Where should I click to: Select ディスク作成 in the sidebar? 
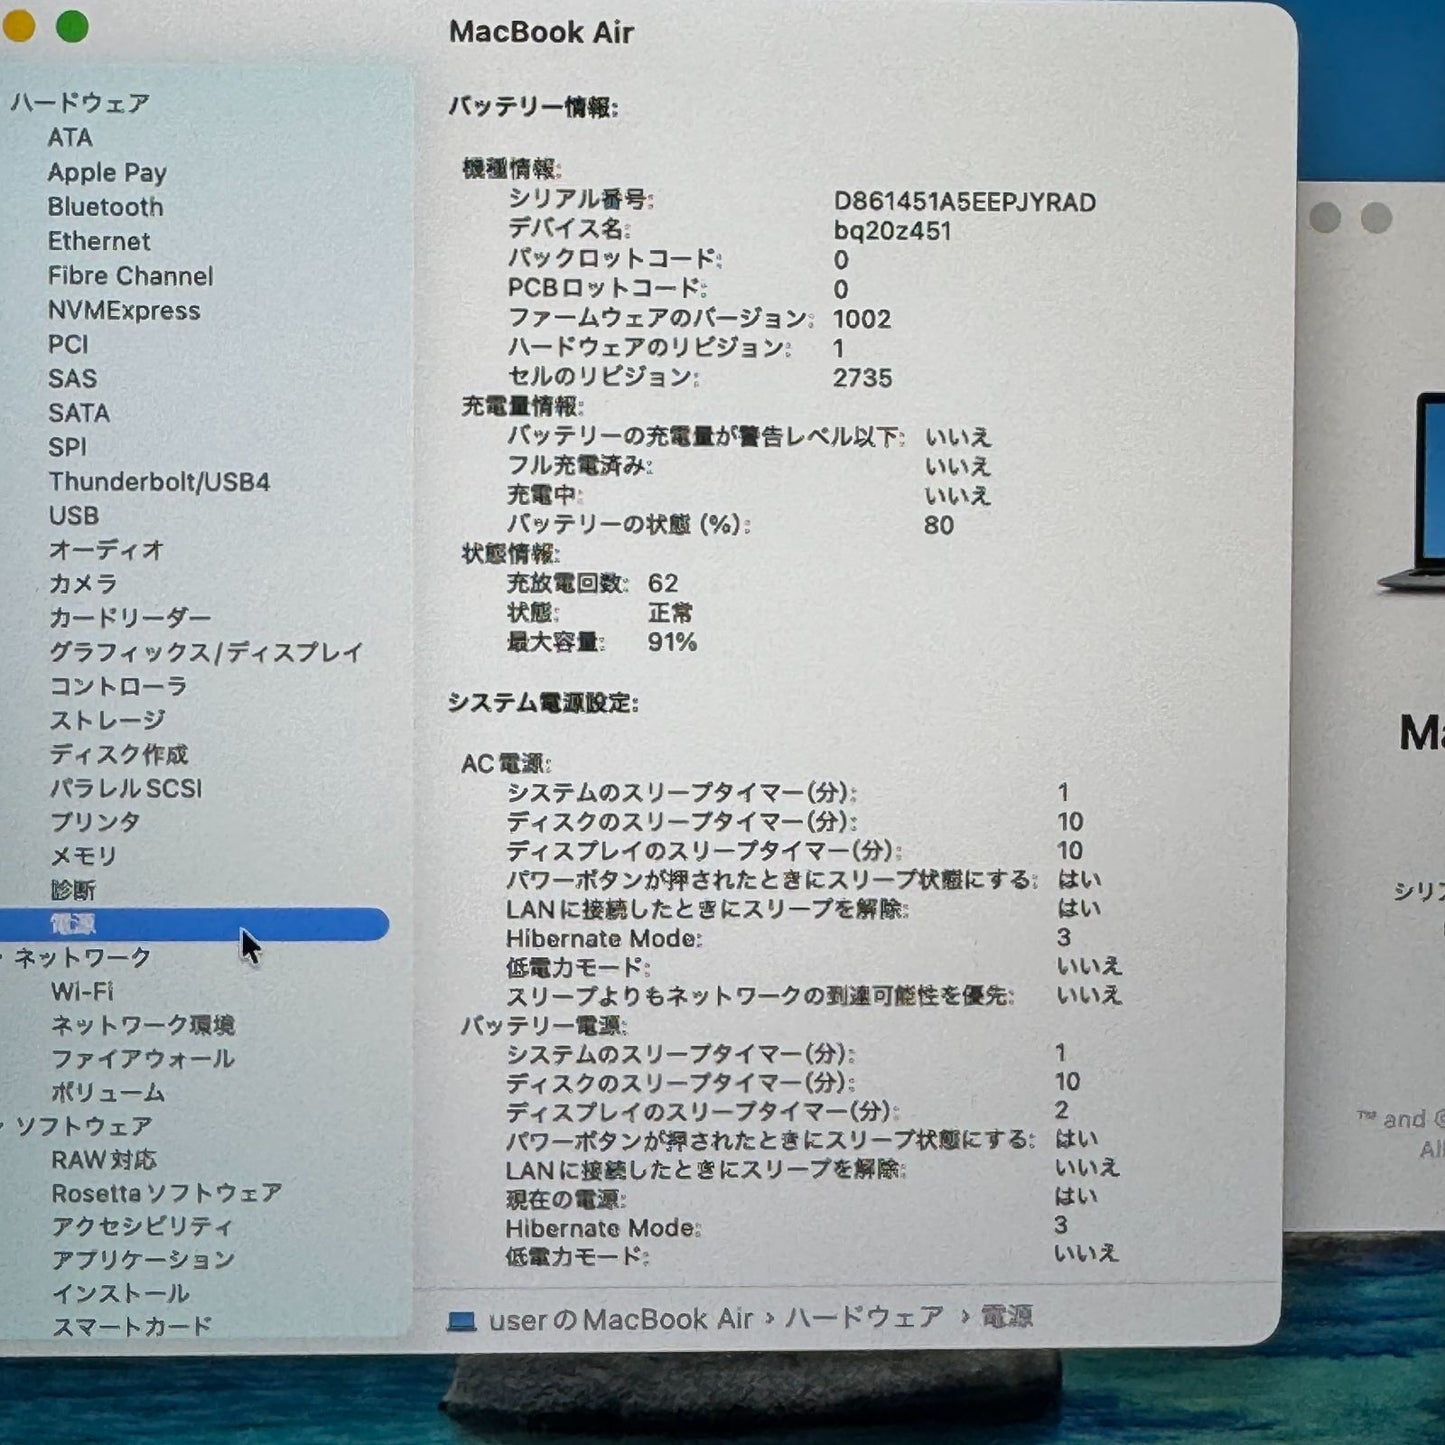pyautogui.click(x=119, y=754)
